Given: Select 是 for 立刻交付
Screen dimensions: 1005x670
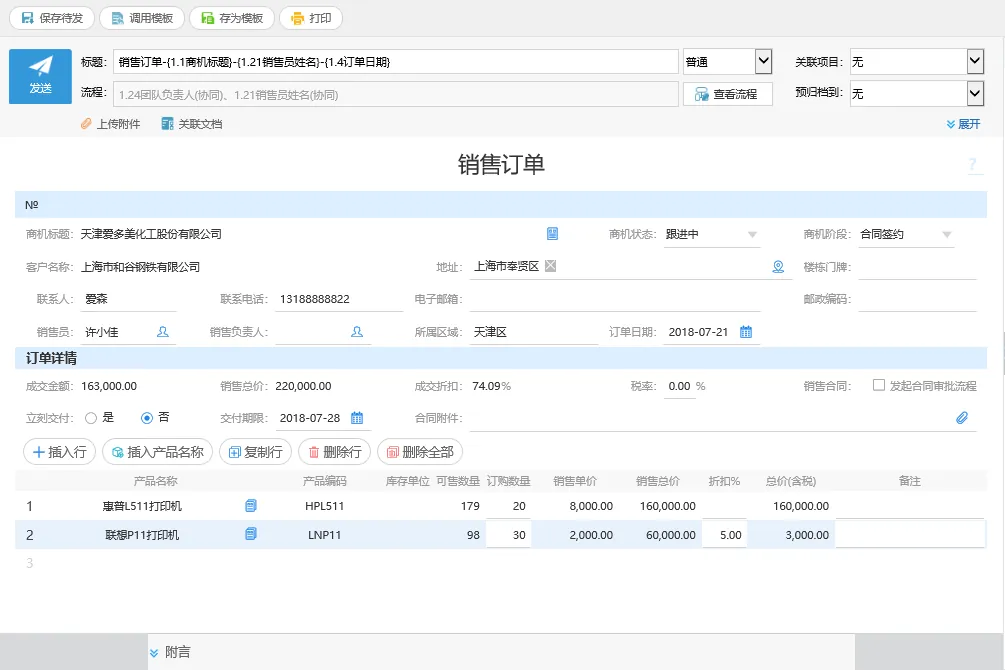Looking at the screenshot, I should tap(91, 418).
